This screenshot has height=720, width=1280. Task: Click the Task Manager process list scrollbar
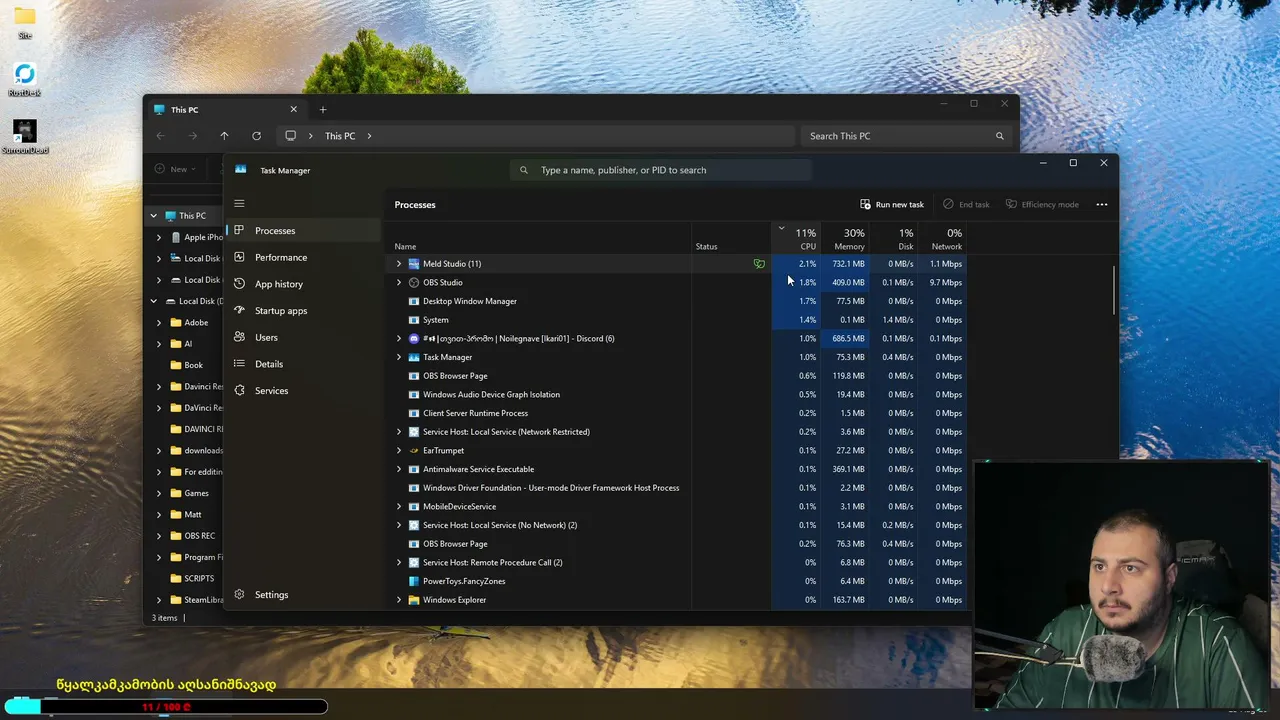(x=1114, y=290)
